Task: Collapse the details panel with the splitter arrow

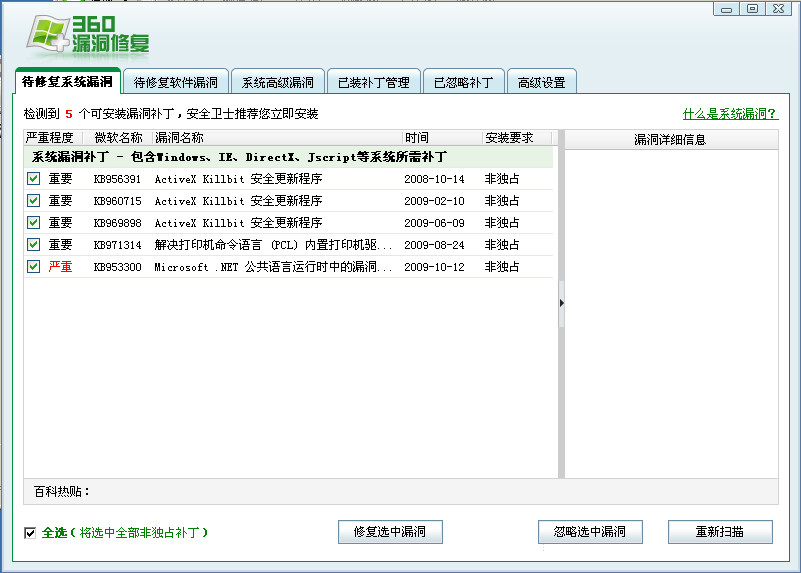Action: [561, 303]
